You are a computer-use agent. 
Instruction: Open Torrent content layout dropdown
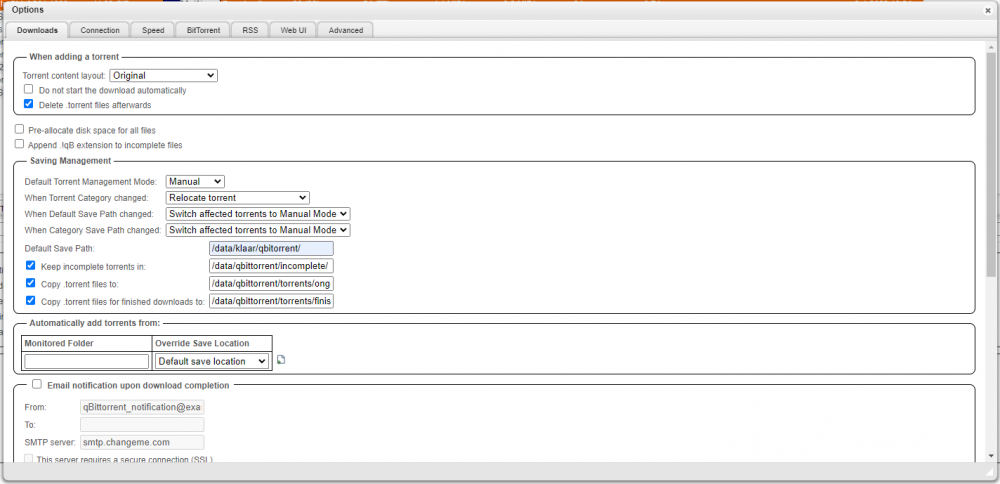coord(164,75)
